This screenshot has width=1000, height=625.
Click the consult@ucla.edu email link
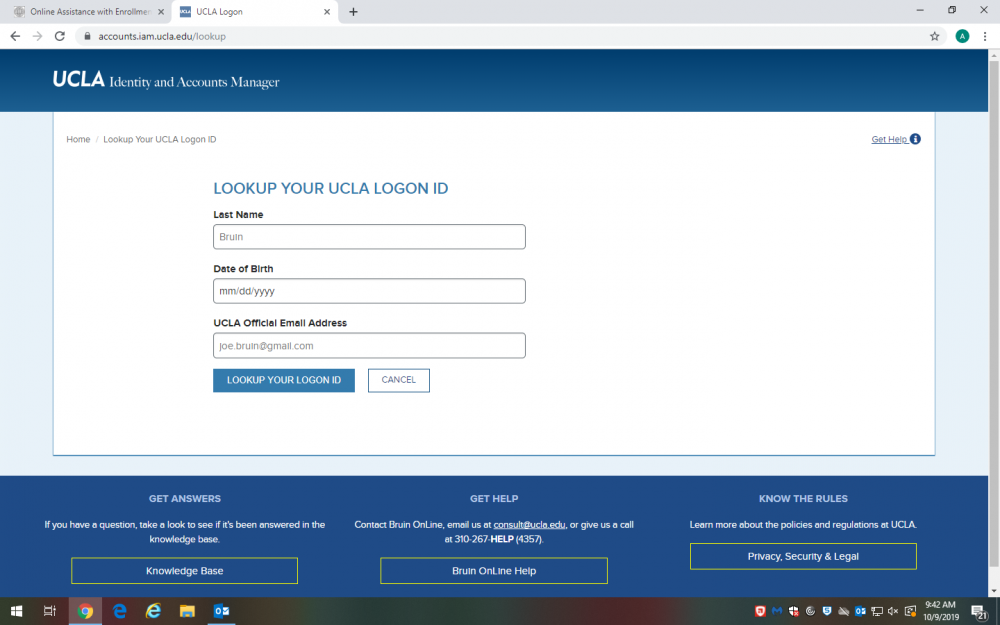[529, 525]
